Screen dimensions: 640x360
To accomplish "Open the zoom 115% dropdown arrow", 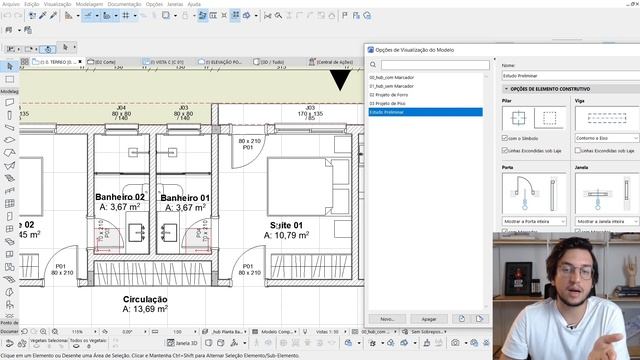I will (x=95, y=332).
